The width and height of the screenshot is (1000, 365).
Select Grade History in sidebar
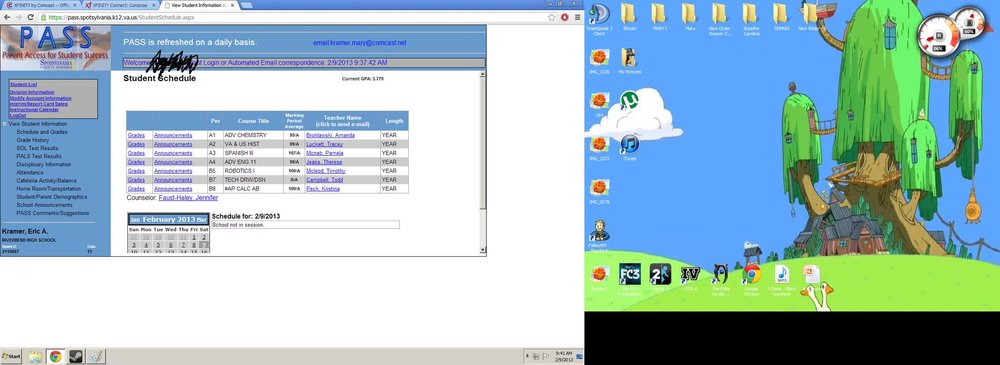33,140
